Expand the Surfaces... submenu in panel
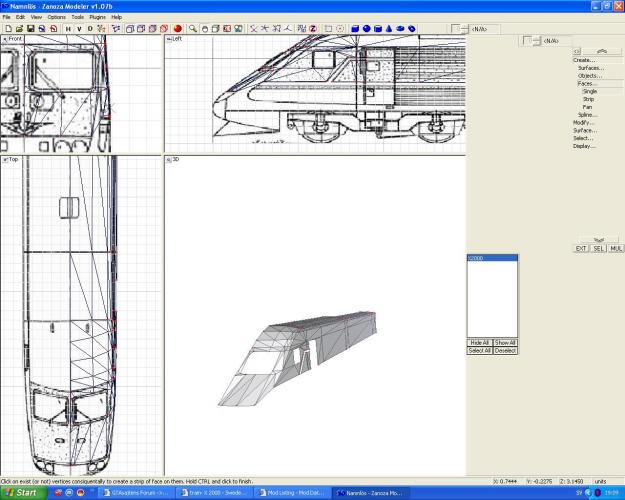Image resolution: width=625 pixels, height=500 pixels. click(590, 68)
